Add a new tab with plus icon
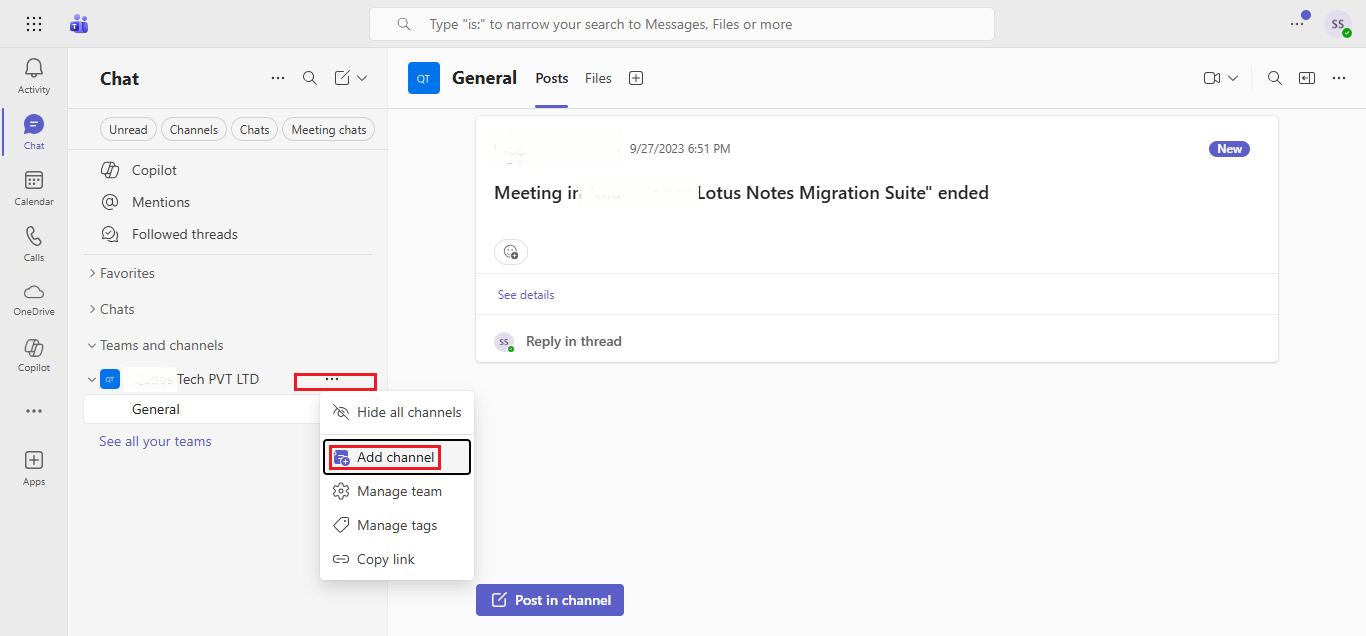Image resolution: width=1366 pixels, height=636 pixels. point(636,78)
